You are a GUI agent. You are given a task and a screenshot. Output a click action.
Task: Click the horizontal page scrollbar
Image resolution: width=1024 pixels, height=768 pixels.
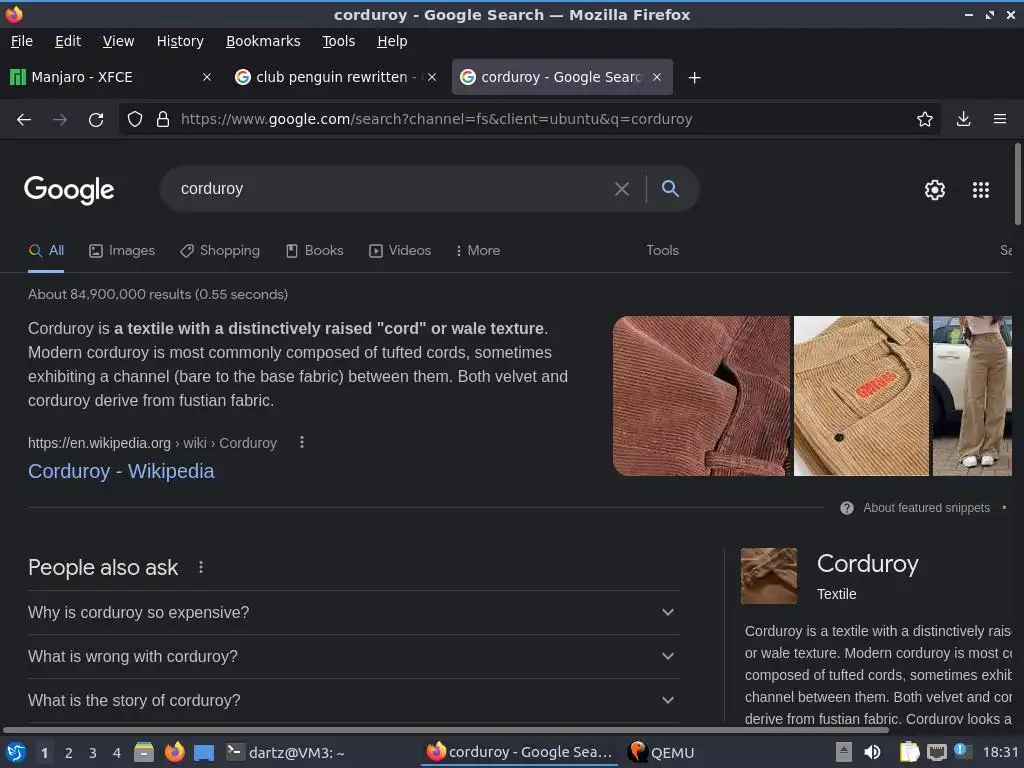coord(445,729)
